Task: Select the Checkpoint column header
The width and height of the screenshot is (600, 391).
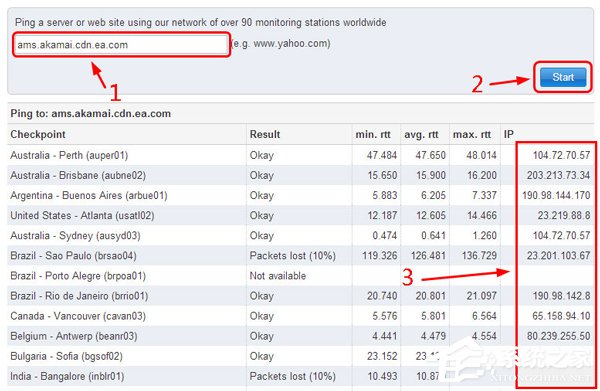Action: 38,134
